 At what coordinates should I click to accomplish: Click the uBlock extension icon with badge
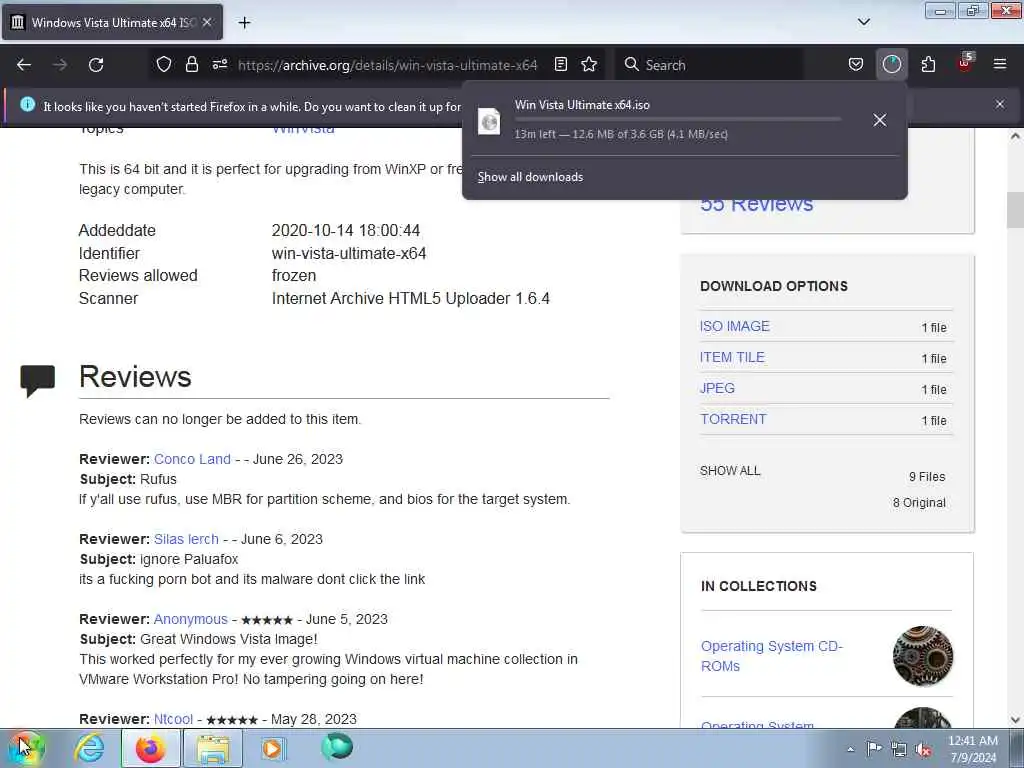[x=965, y=63]
